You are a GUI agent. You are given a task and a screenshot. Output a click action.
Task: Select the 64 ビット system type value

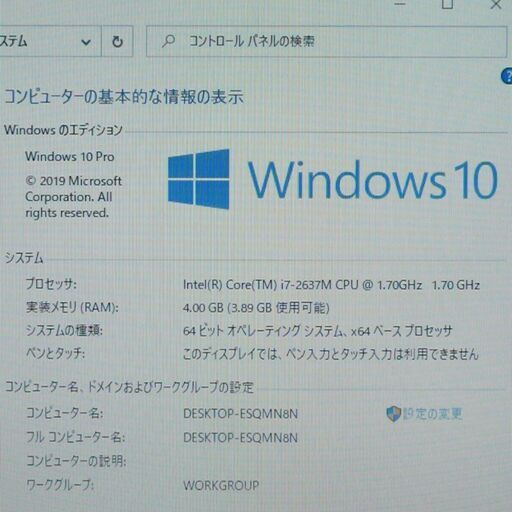click(317, 331)
